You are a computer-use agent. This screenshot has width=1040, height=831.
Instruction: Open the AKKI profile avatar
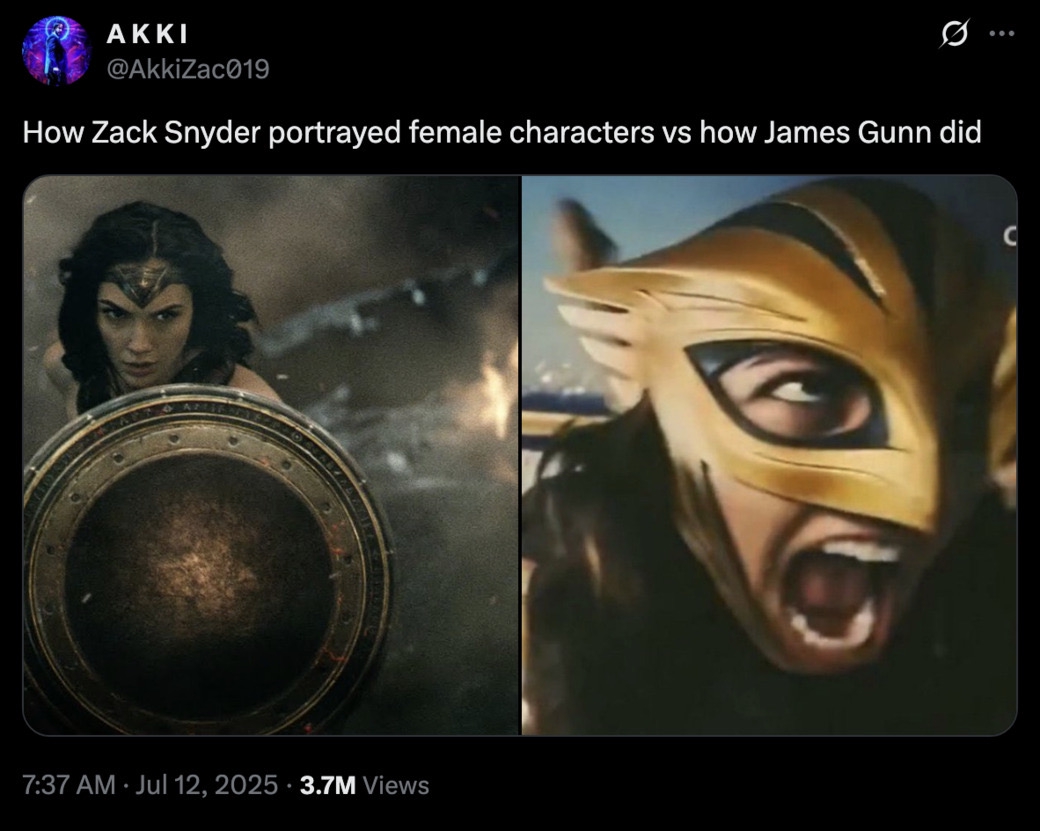(56, 51)
